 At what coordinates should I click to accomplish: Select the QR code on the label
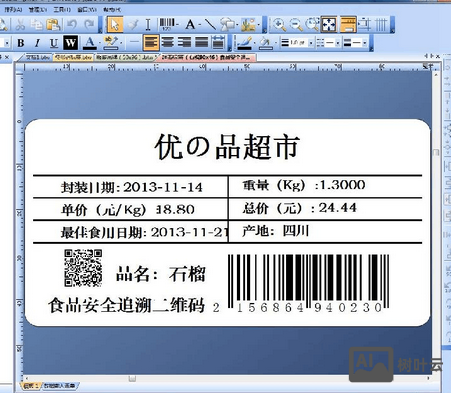pyautogui.click(x=83, y=268)
